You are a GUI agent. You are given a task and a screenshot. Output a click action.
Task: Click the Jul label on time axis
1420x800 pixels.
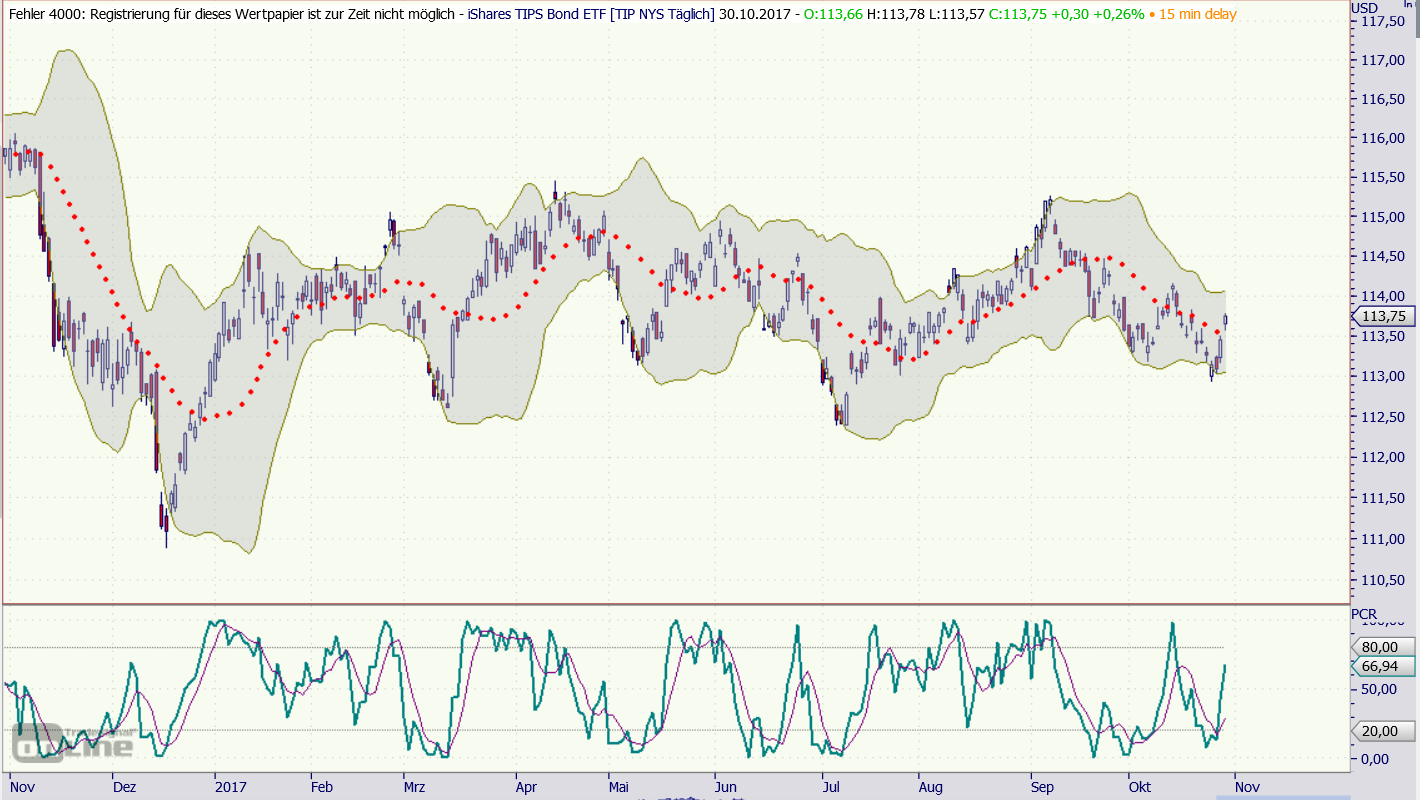pos(830,787)
